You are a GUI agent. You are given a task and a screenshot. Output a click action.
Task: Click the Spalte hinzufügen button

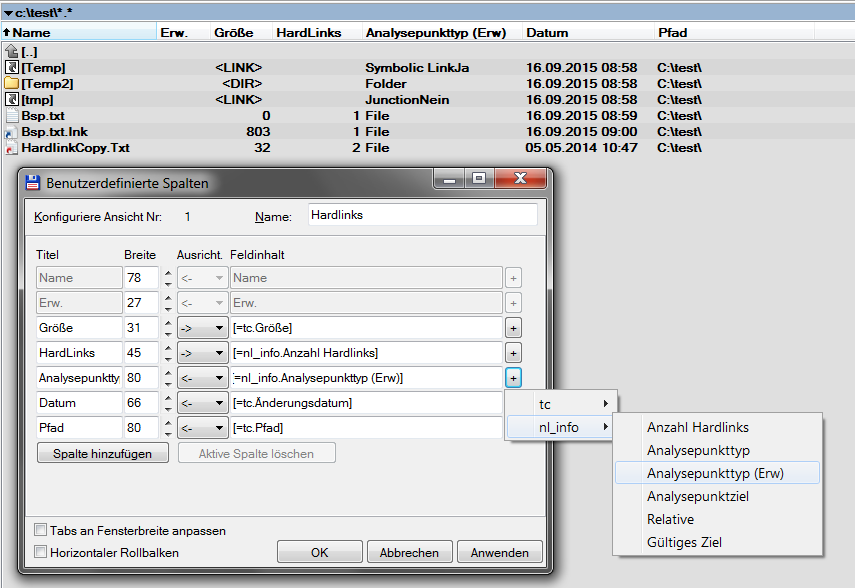tap(103, 453)
